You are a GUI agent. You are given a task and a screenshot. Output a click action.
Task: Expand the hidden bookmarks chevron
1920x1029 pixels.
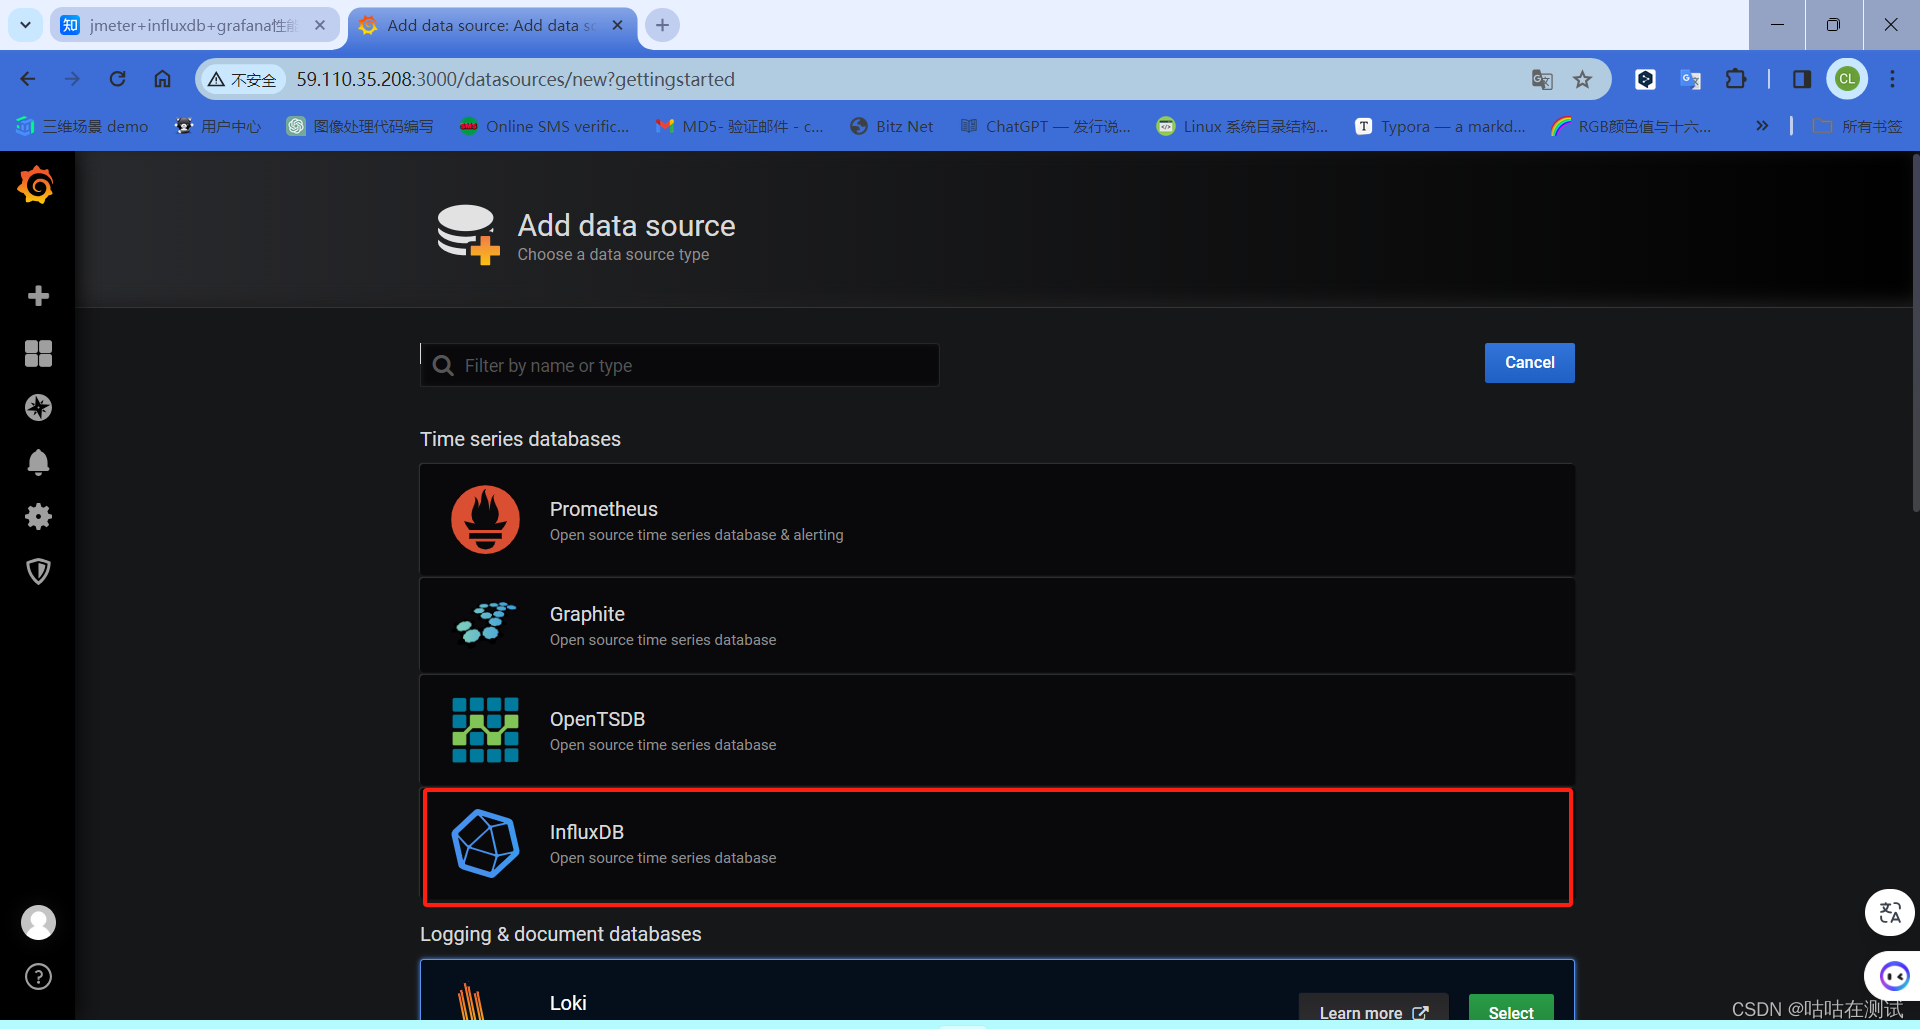click(1762, 126)
